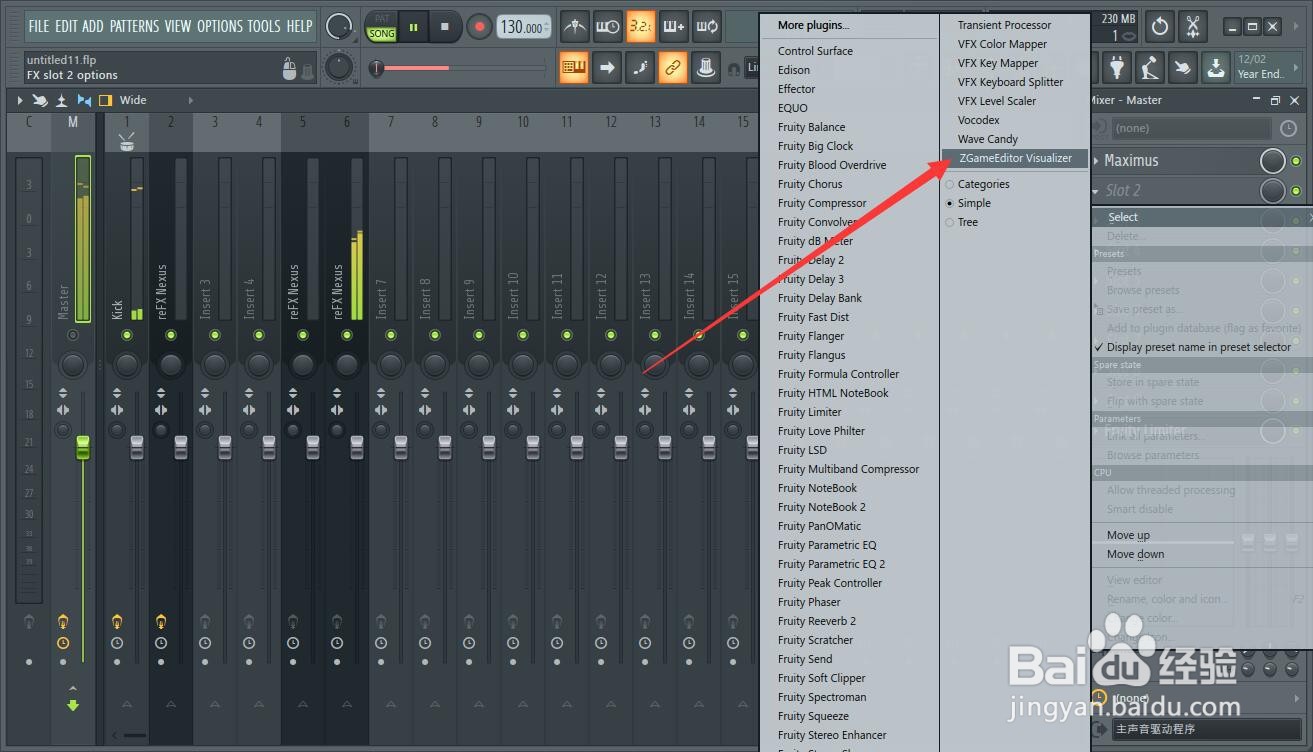This screenshot has width=1313, height=752.
Task: Toggle note/clip grouping chain link icon
Action: [674, 68]
